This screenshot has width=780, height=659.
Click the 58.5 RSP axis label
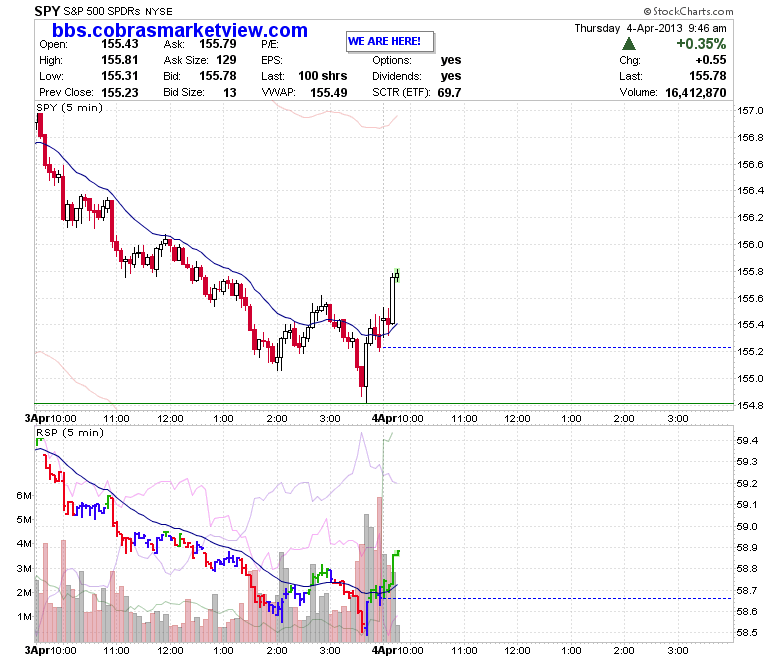(x=747, y=633)
